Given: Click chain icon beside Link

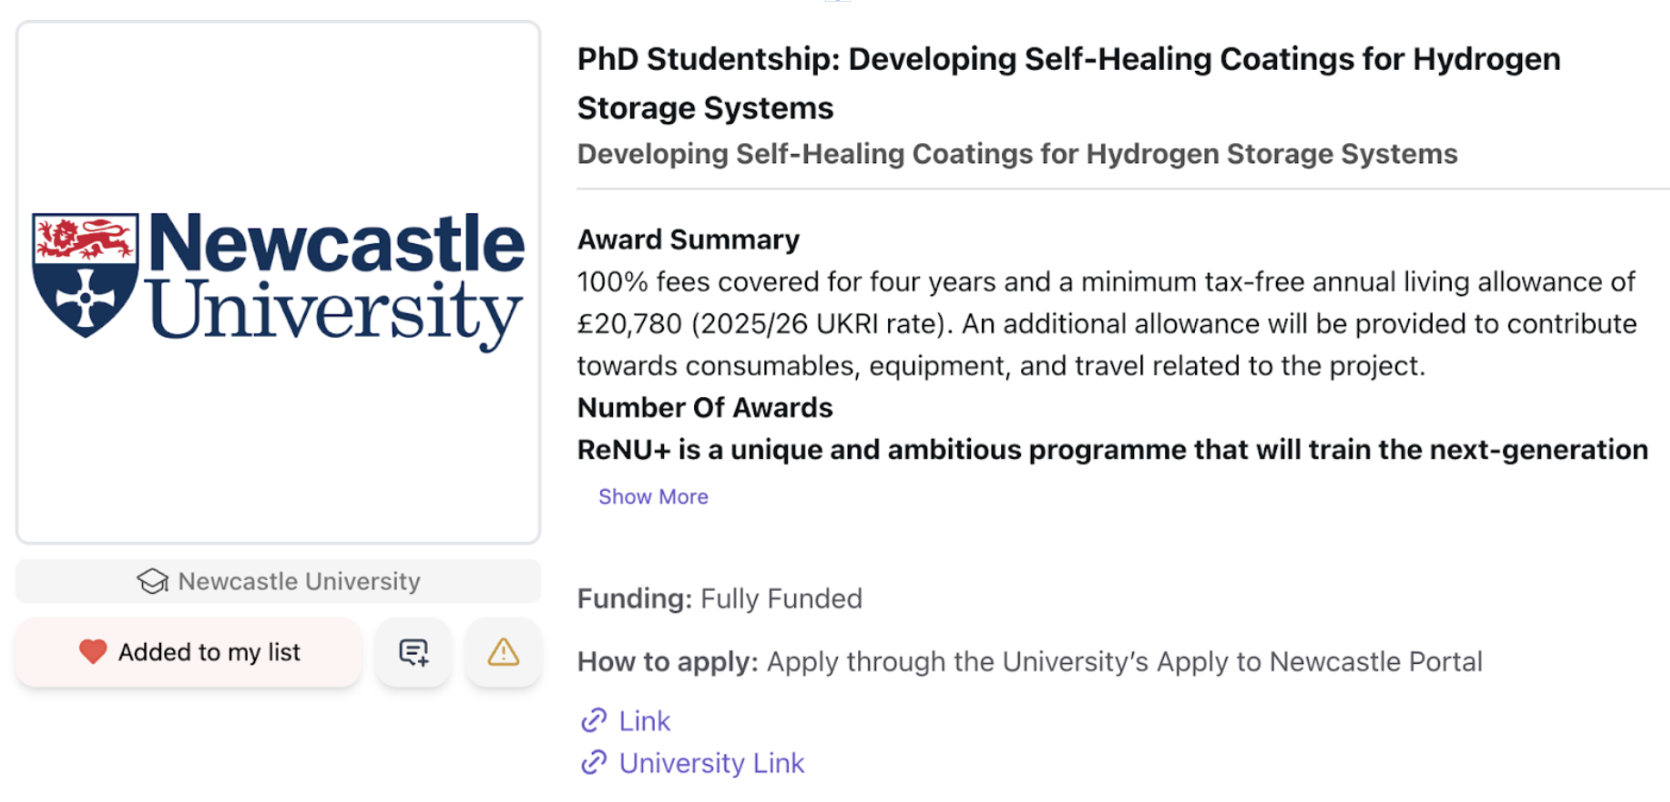Looking at the screenshot, I should (x=594, y=720).
